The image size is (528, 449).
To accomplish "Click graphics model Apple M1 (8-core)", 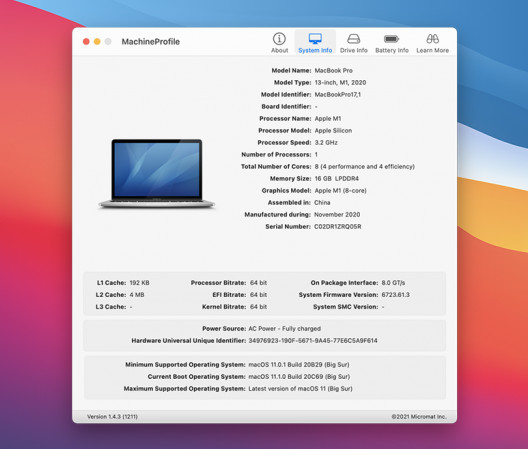I will coord(340,191).
